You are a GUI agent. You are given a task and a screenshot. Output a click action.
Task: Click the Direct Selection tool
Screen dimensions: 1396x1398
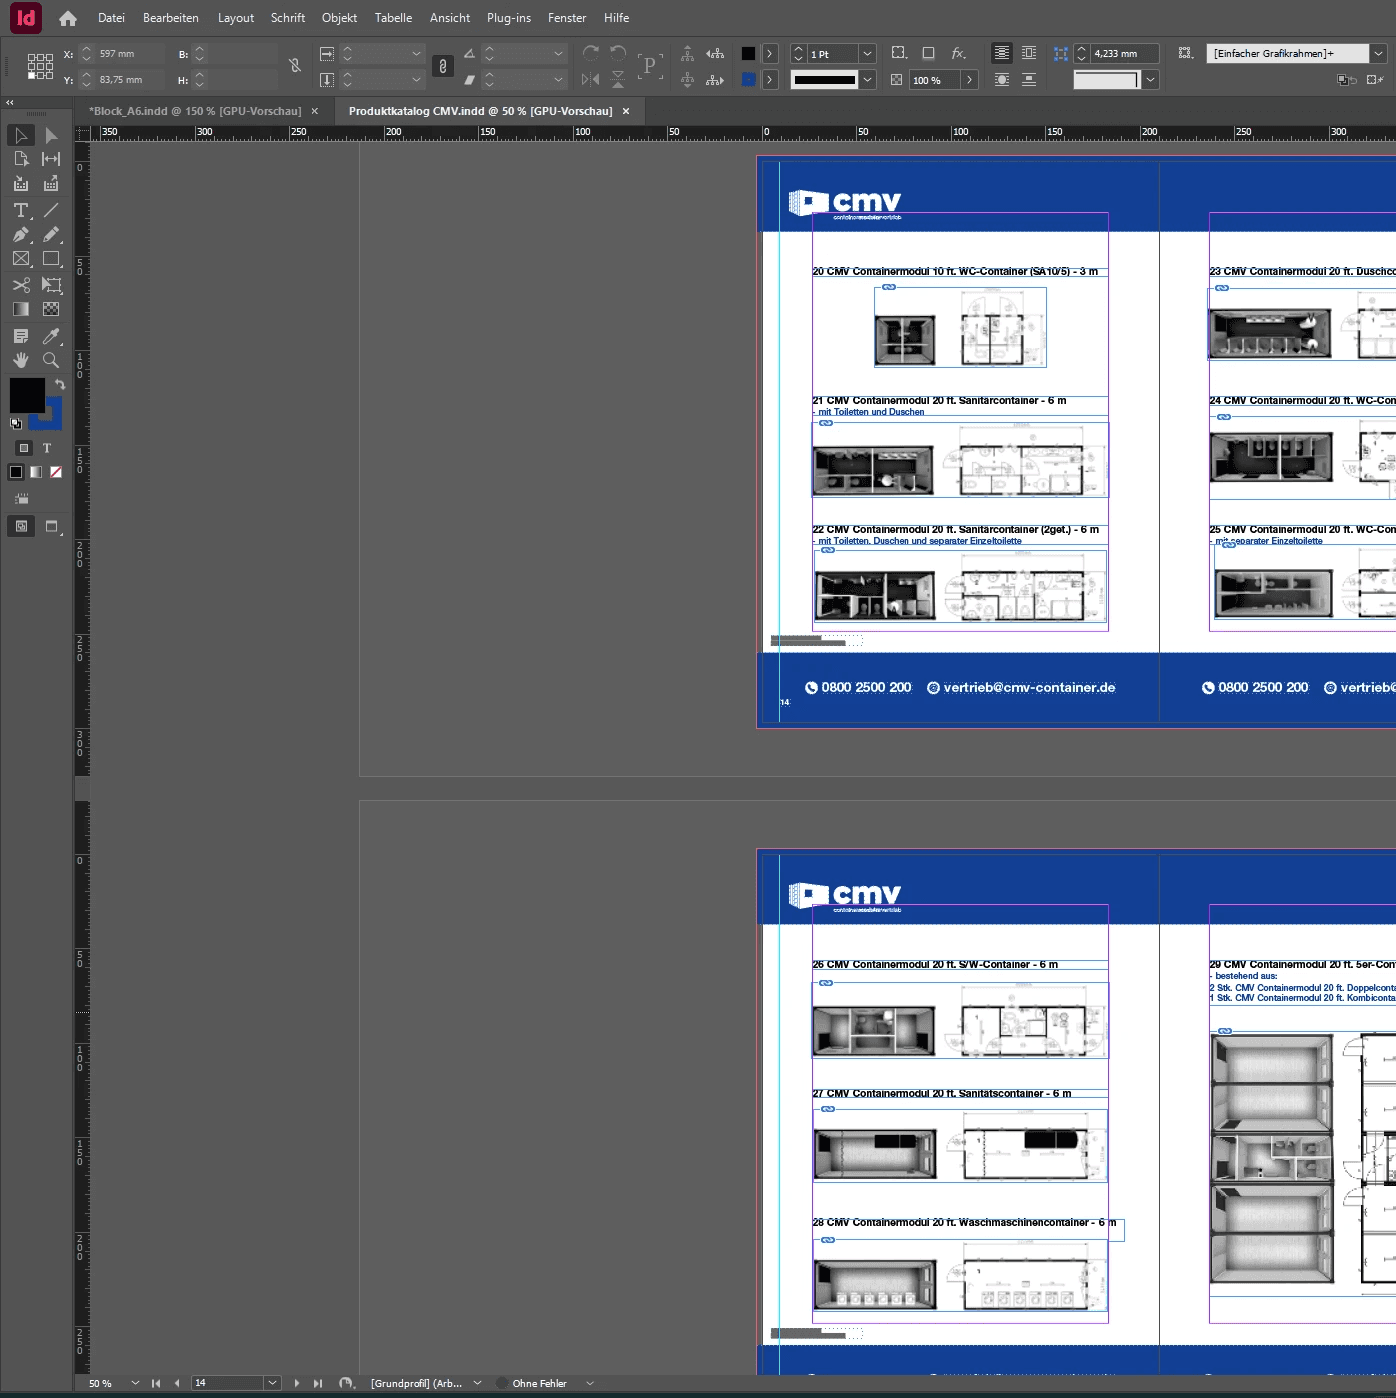51,135
